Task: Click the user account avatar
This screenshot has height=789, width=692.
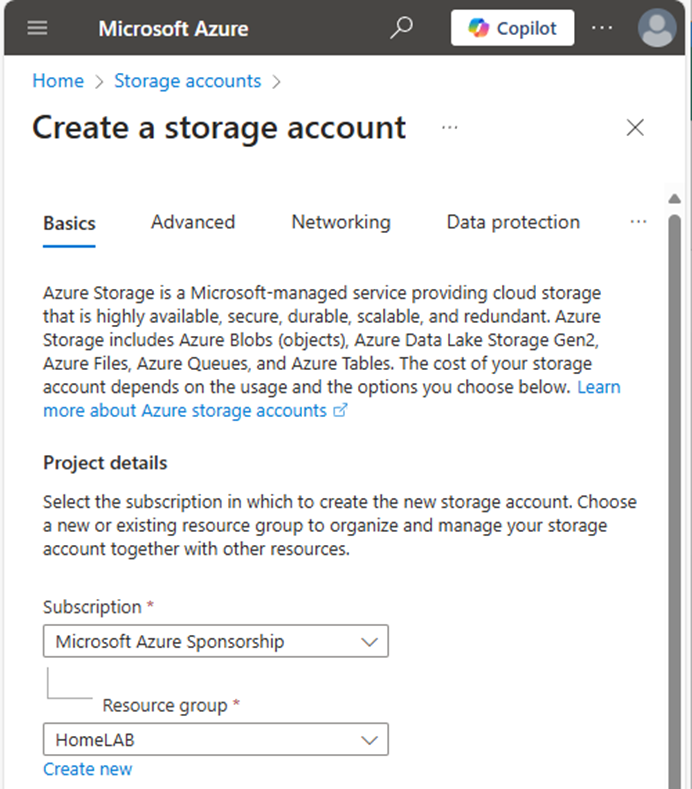Action: click(x=657, y=28)
